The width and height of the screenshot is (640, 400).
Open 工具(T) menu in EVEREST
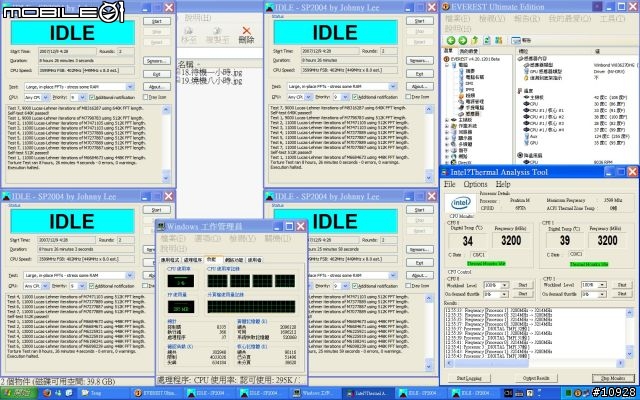(612, 19)
